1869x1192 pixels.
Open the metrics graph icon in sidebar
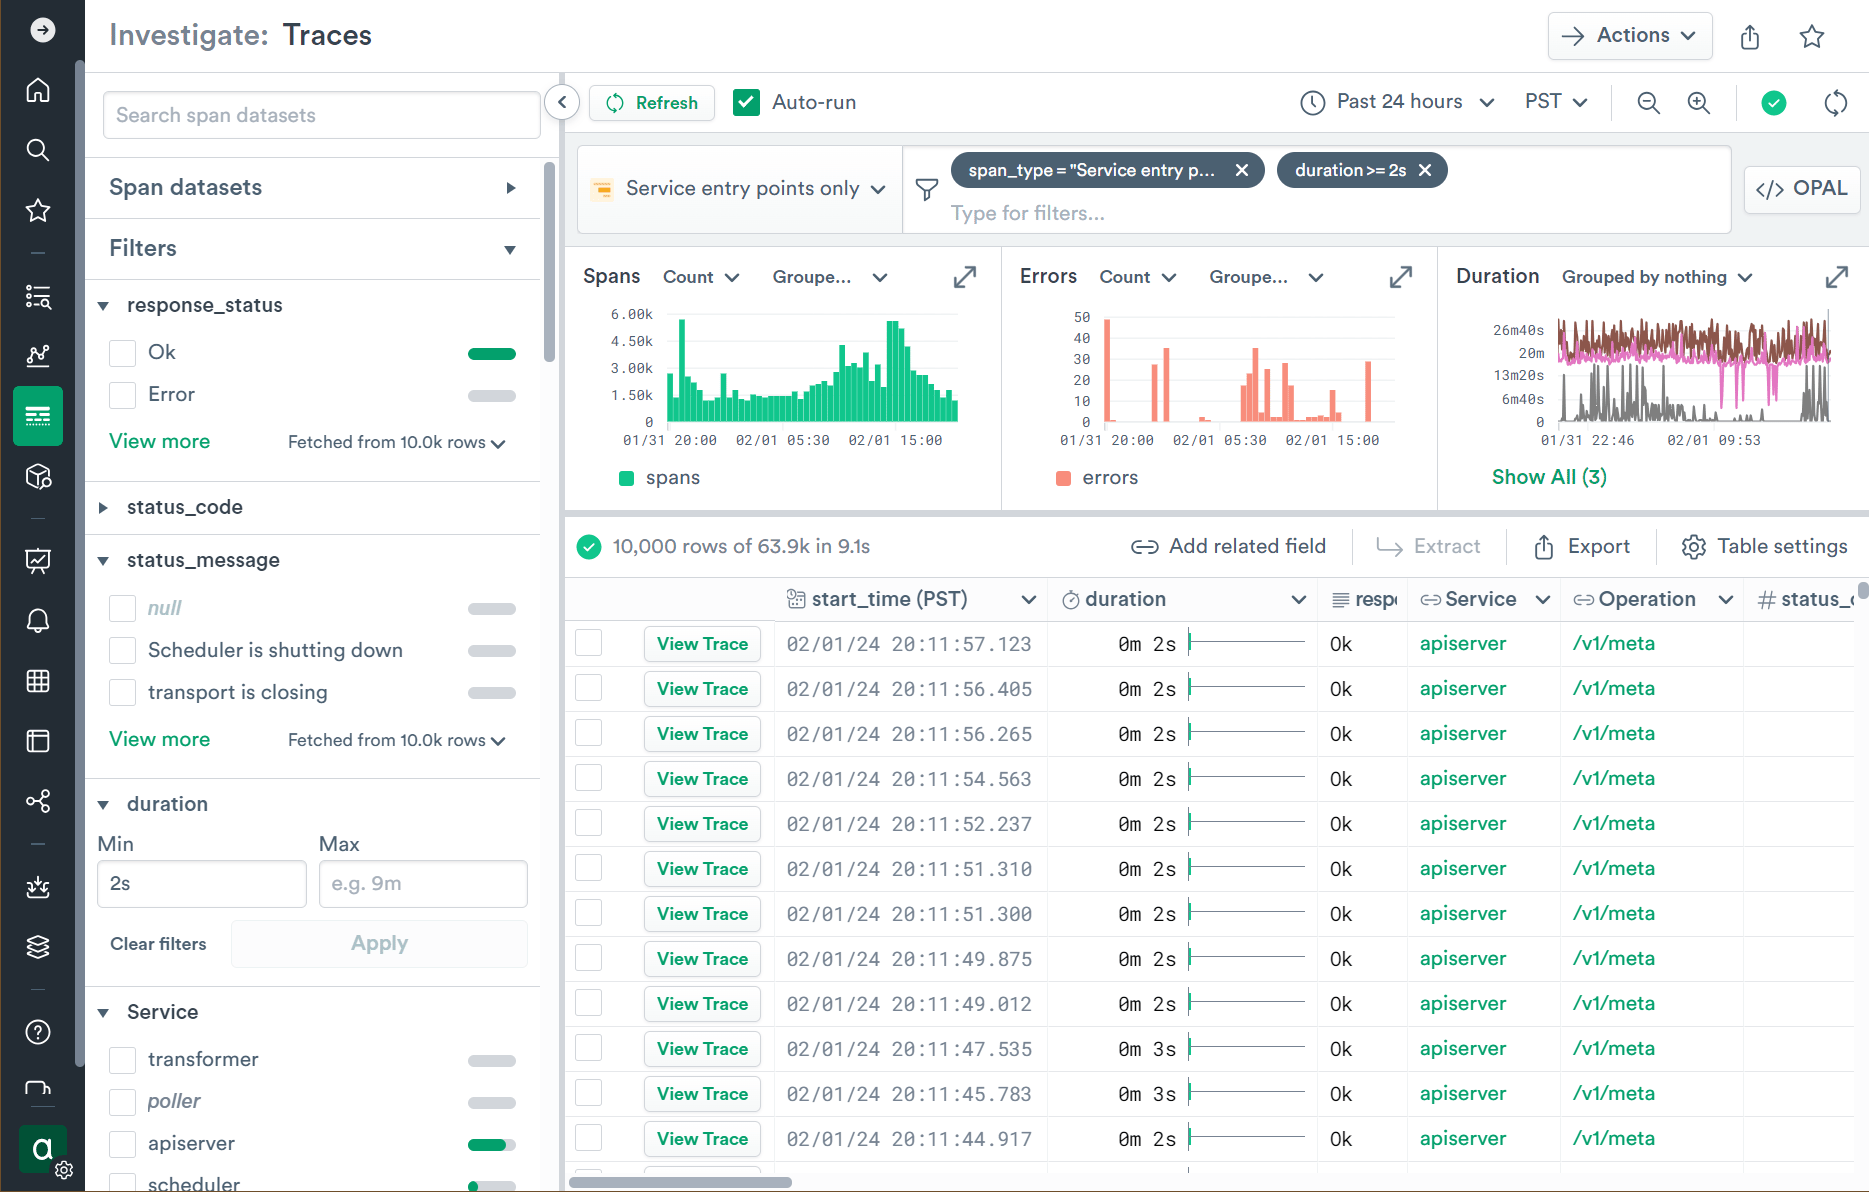click(x=38, y=355)
